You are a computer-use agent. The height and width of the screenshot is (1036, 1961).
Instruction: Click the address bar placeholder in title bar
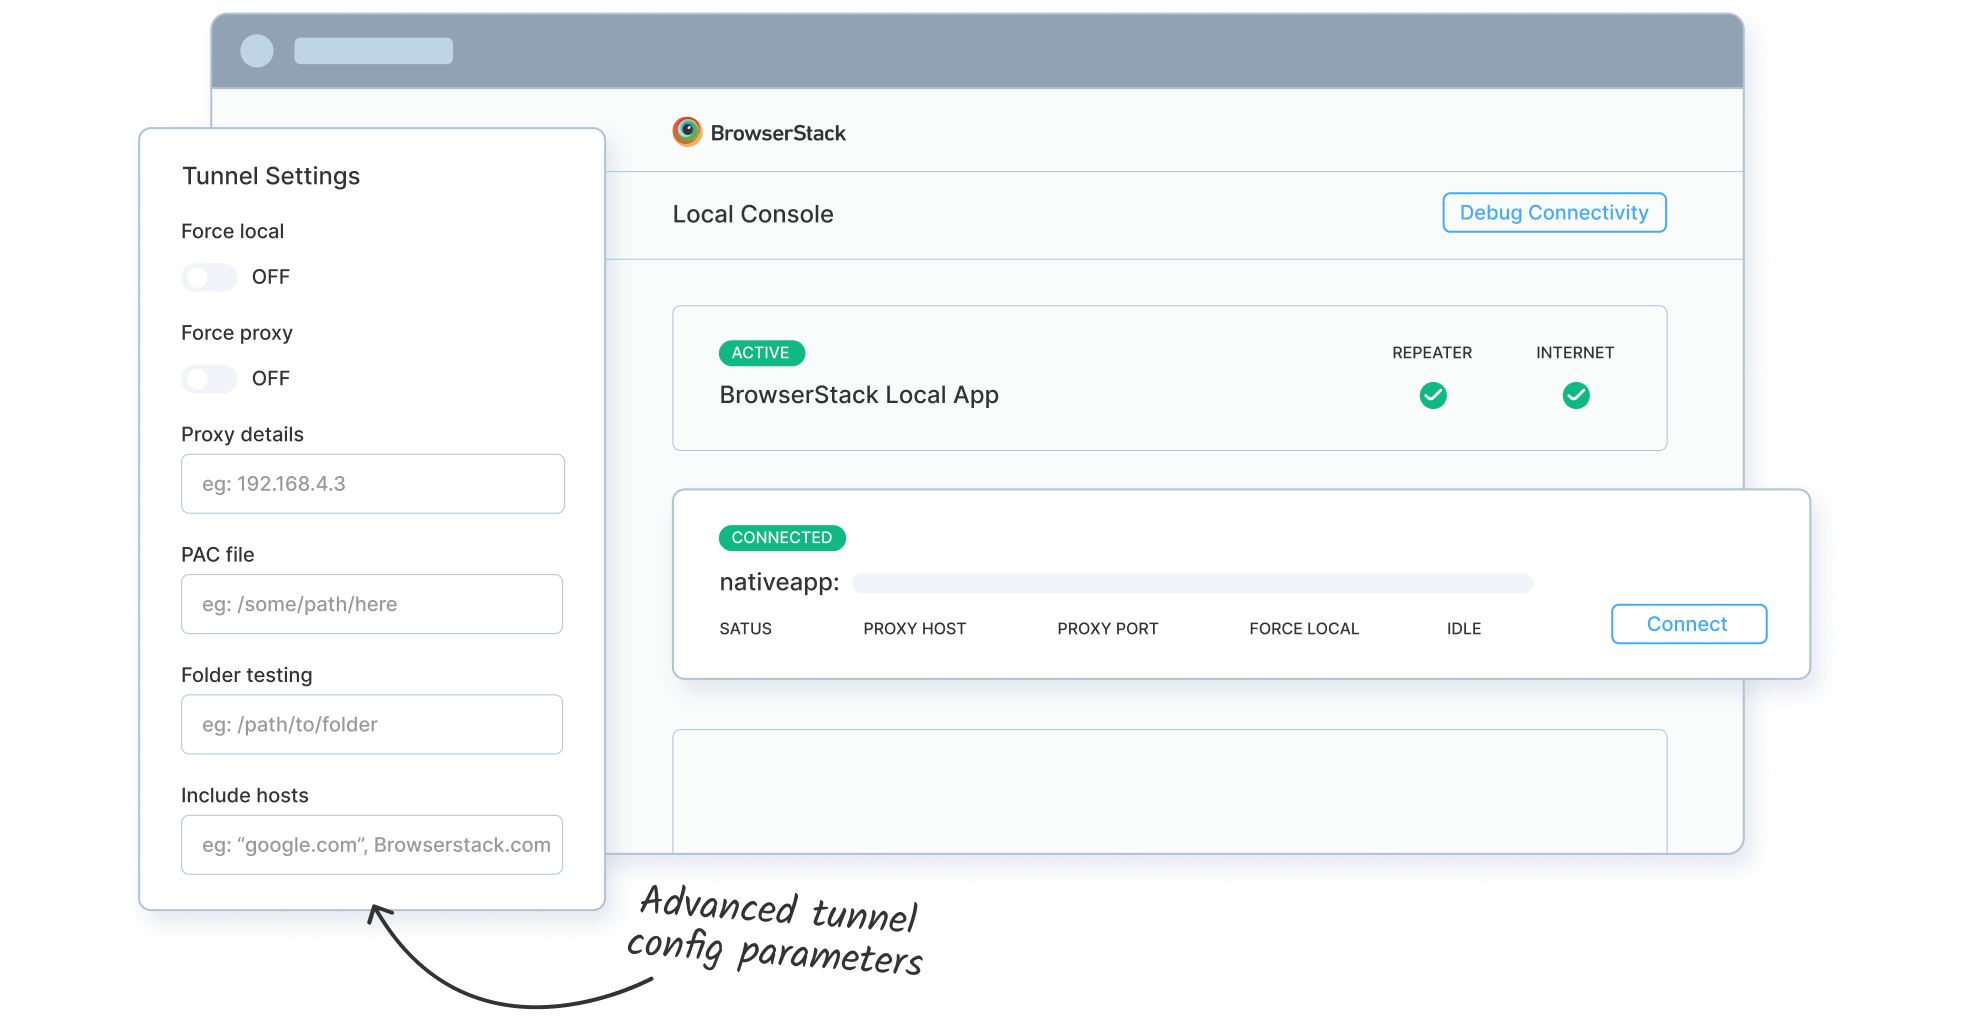(x=374, y=51)
